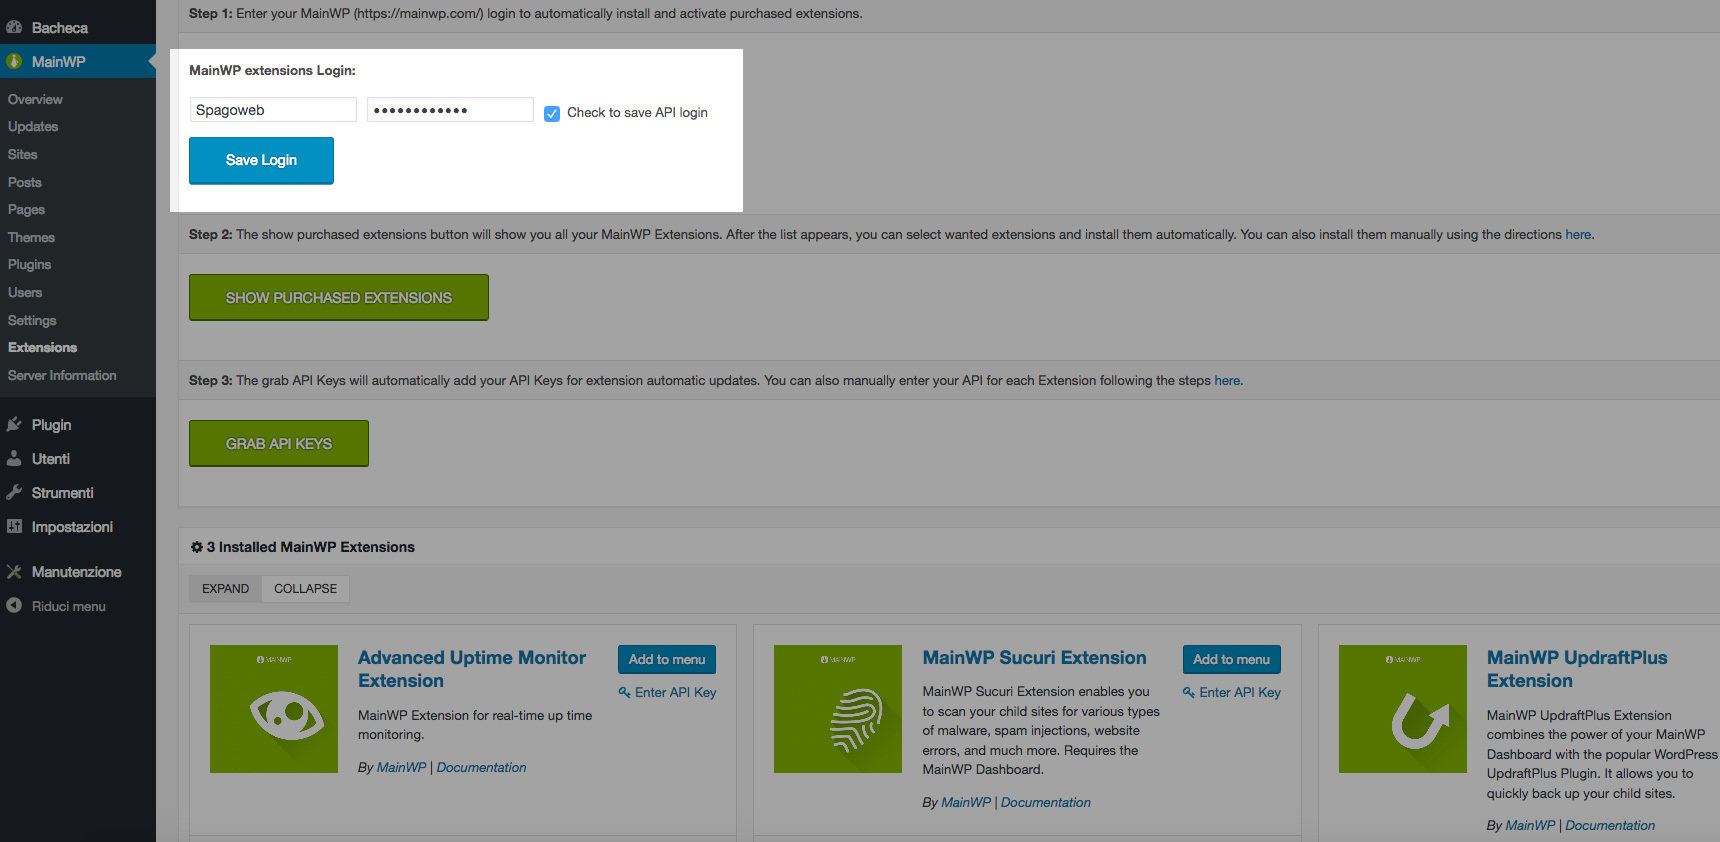Open the Pages submenu item
The image size is (1720, 842).
pos(26,209)
